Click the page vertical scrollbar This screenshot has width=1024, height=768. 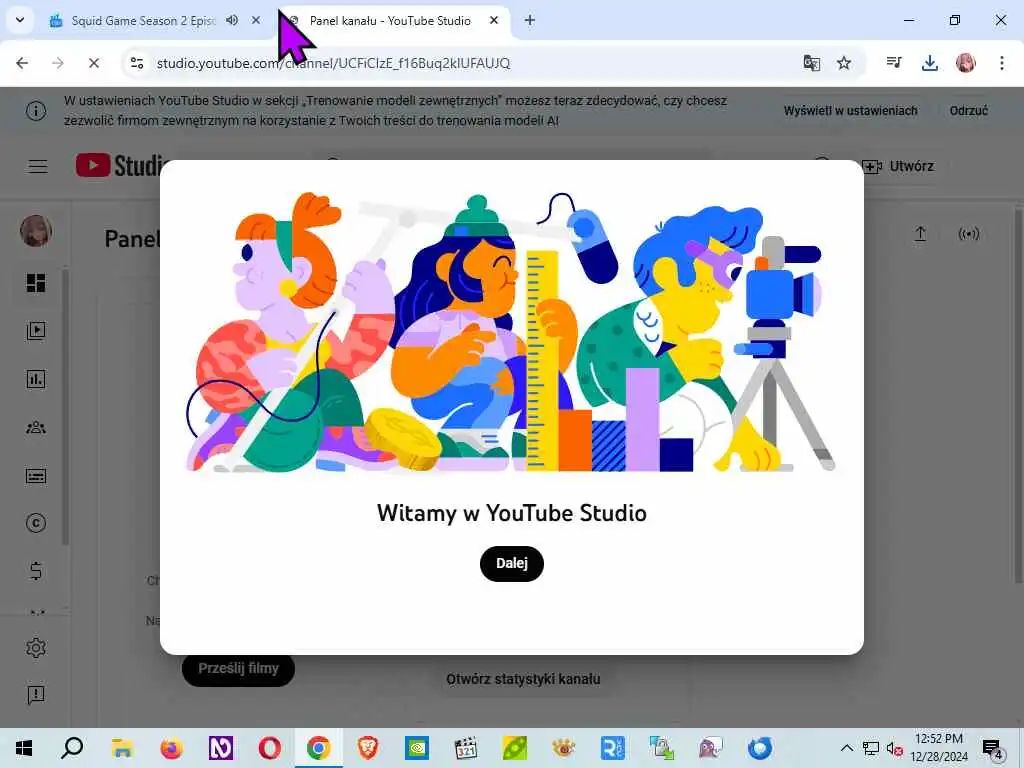click(x=1018, y=394)
